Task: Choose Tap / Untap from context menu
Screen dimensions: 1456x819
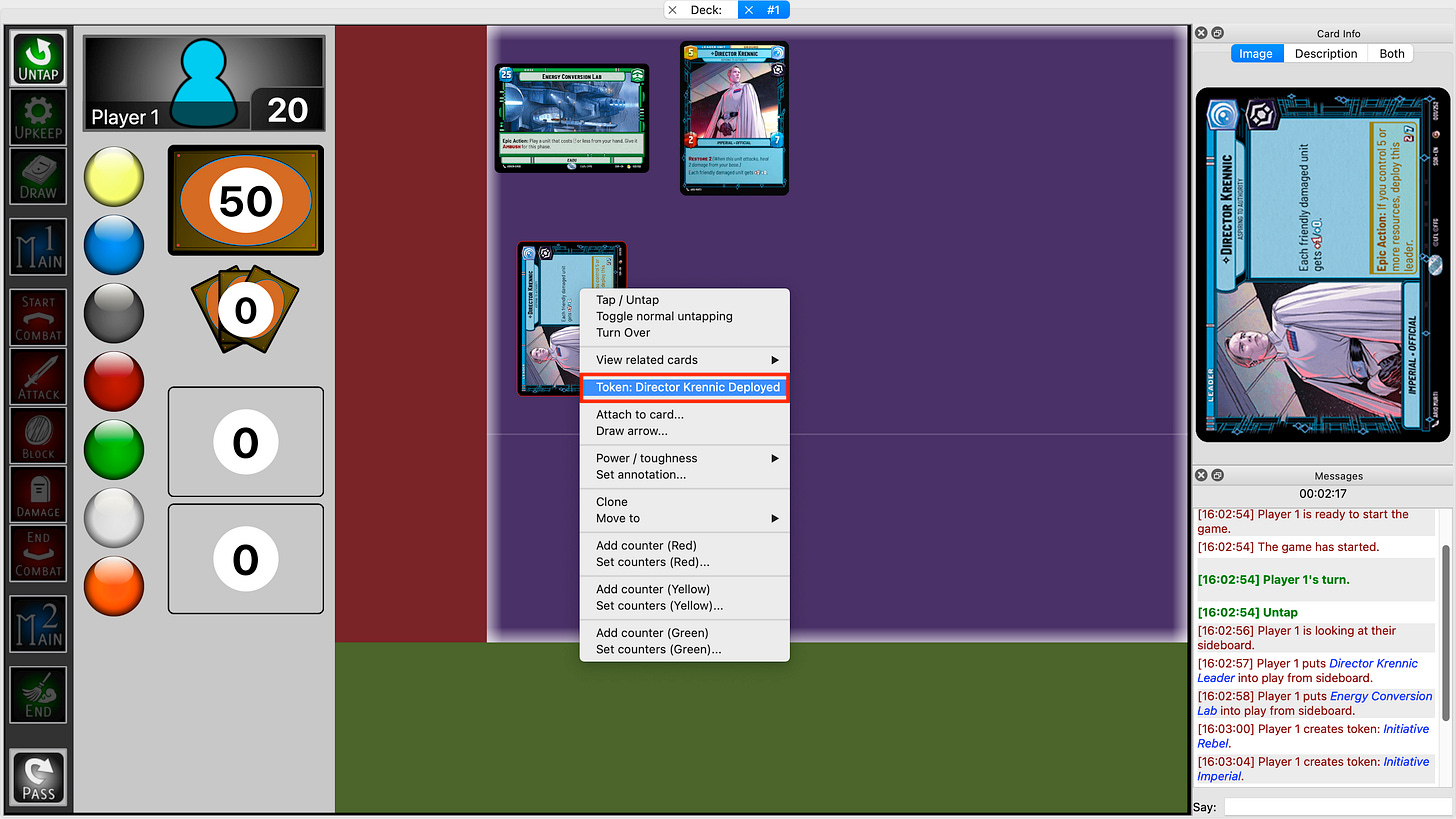Action: pos(685,300)
